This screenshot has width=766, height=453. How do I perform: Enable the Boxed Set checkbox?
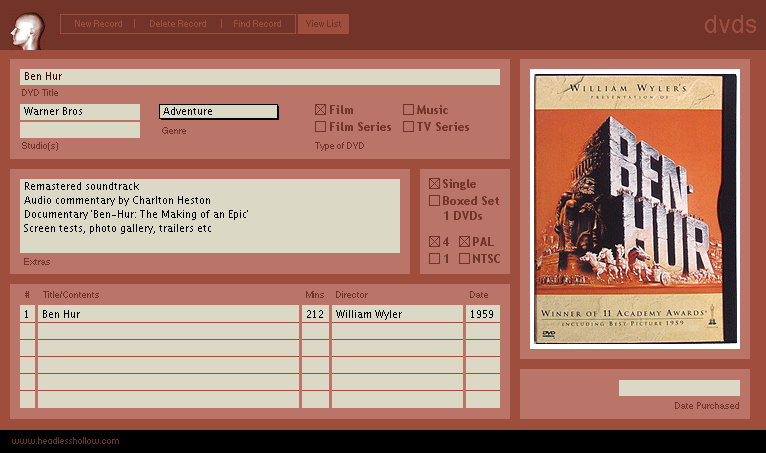click(434, 200)
